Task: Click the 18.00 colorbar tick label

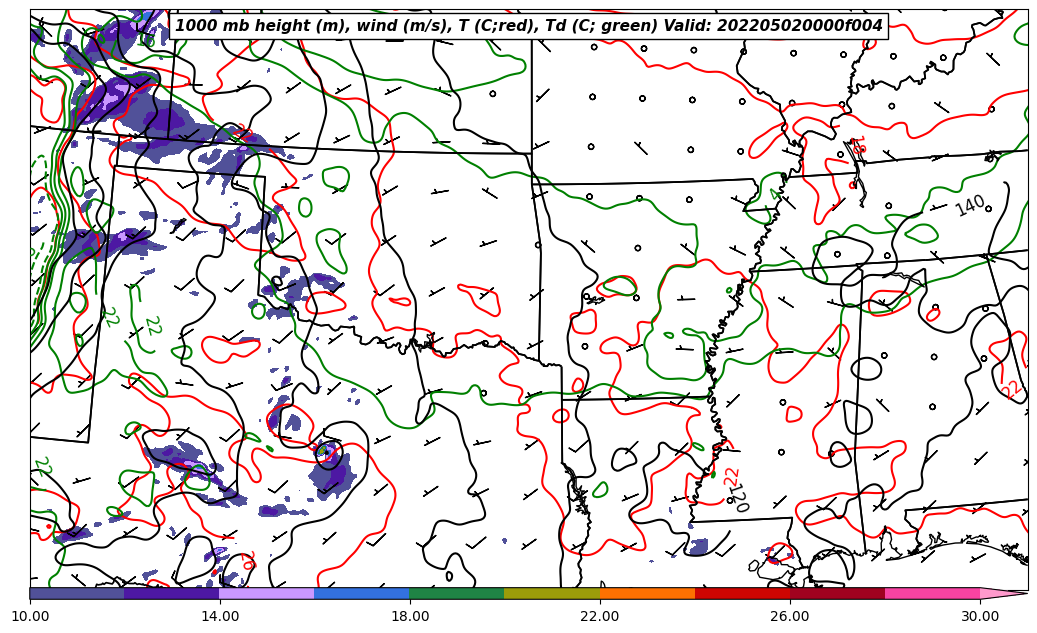Action: click(409, 616)
